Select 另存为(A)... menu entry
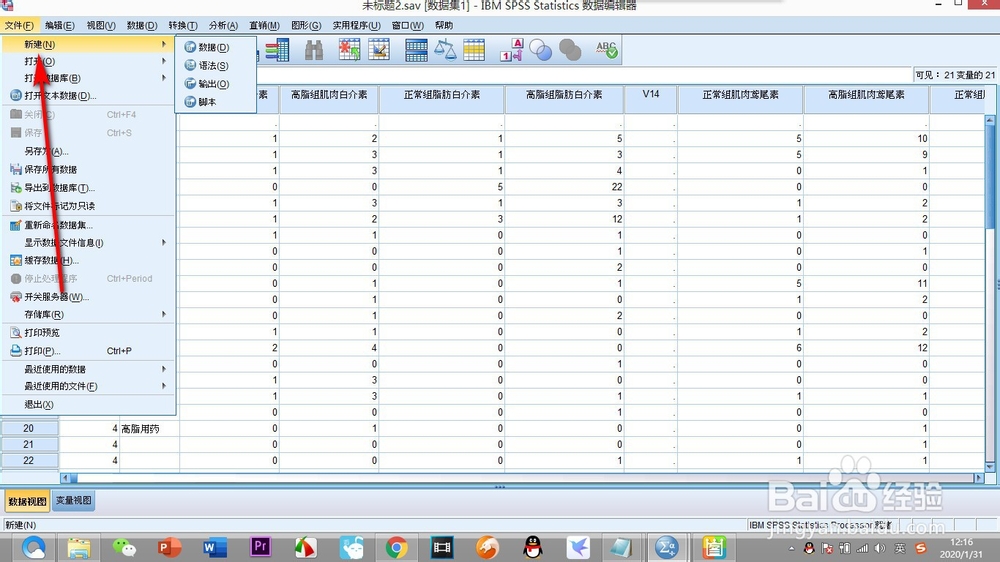Screen dimensions: 1000x562 pyautogui.click(x=89, y=151)
